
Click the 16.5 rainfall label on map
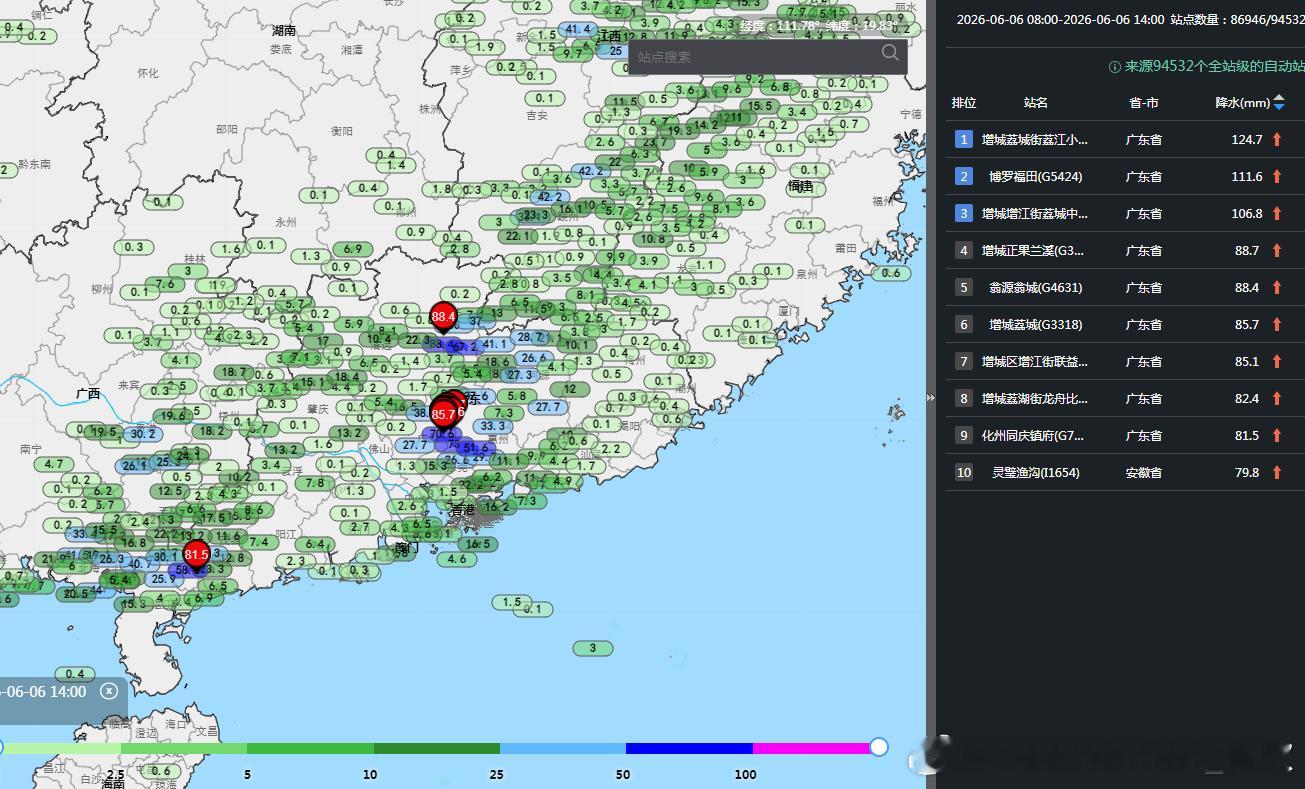tap(478, 544)
